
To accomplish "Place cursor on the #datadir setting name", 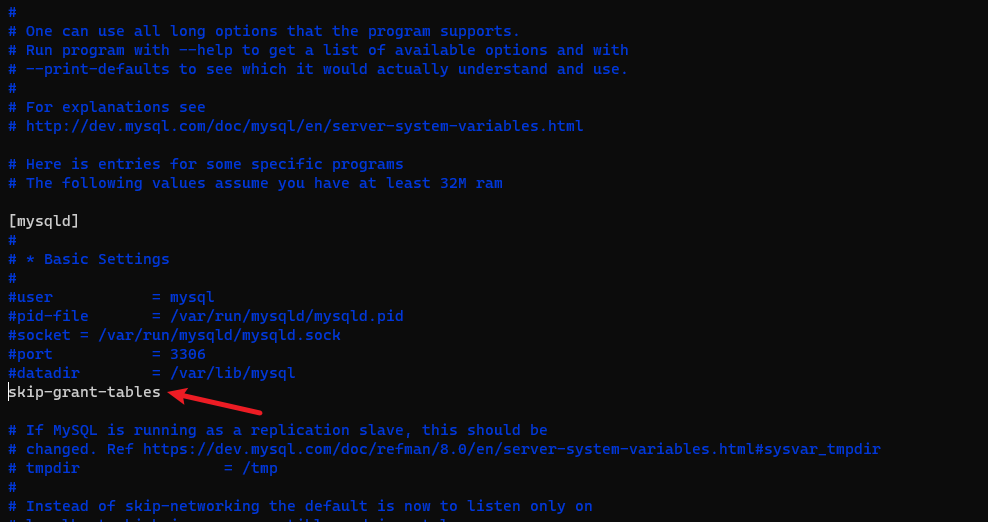I will pyautogui.click(x=44, y=373).
